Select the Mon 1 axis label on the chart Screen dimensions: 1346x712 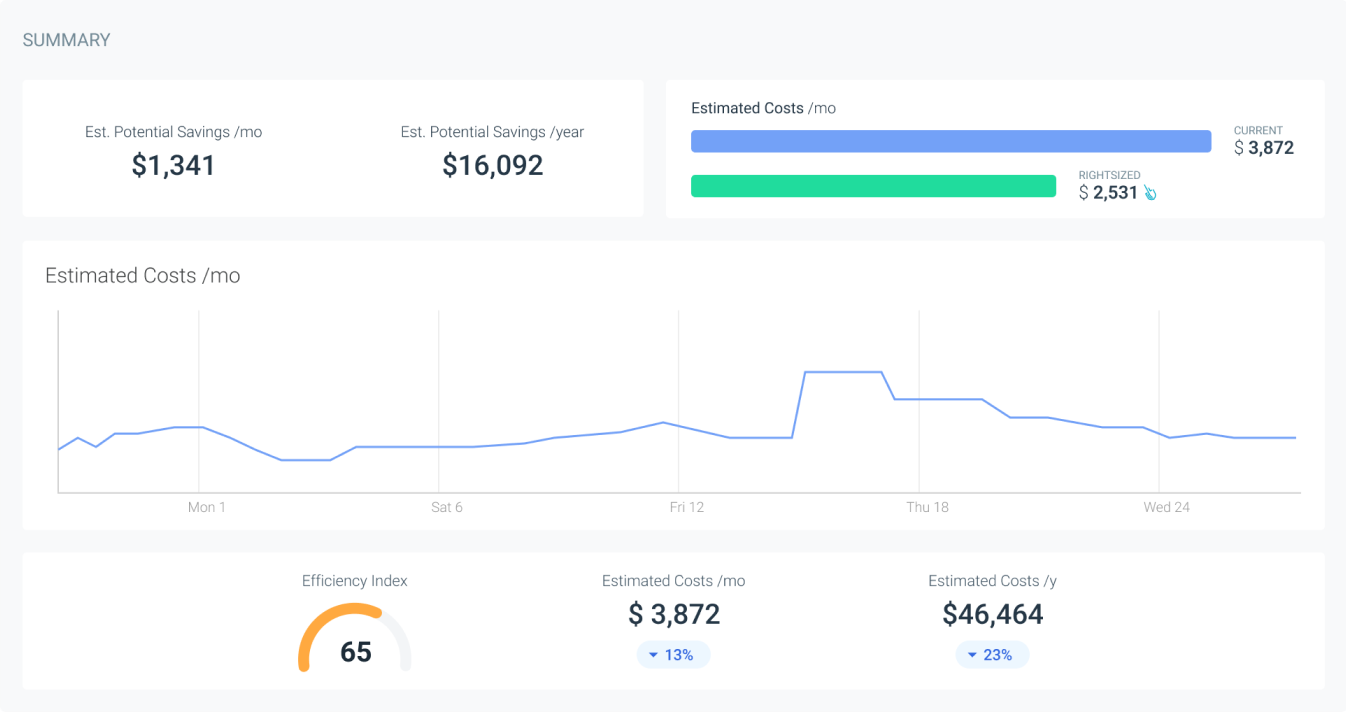pyautogui.click(x=206, y=507)
